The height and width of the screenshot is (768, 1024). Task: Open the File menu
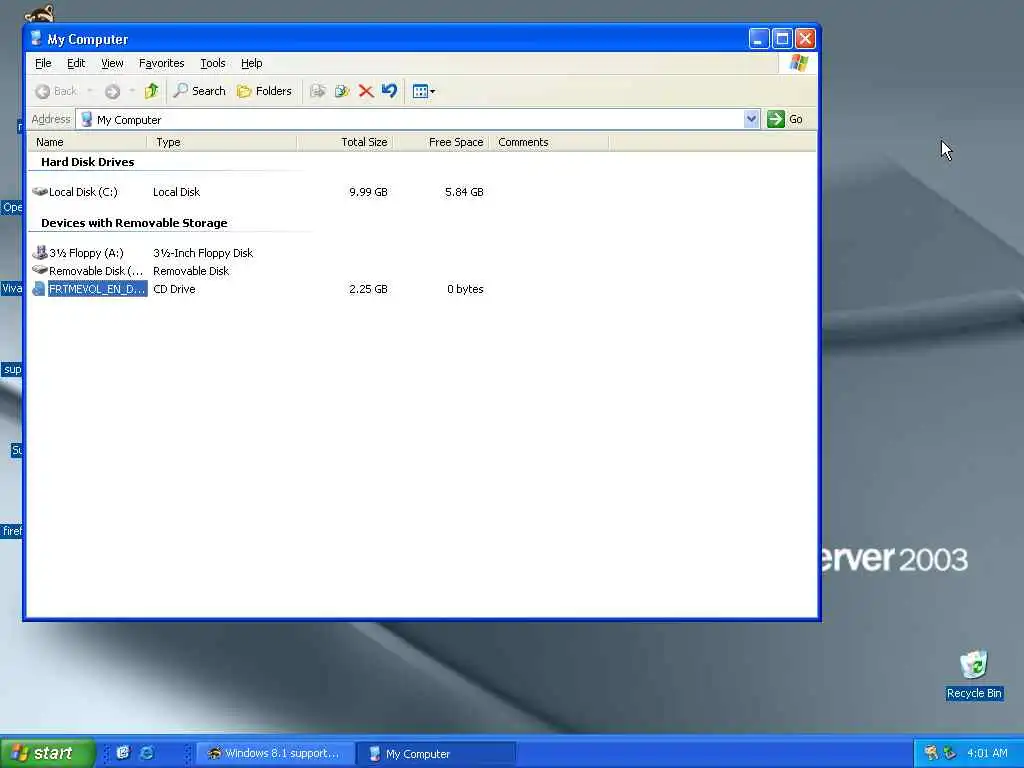43,63
